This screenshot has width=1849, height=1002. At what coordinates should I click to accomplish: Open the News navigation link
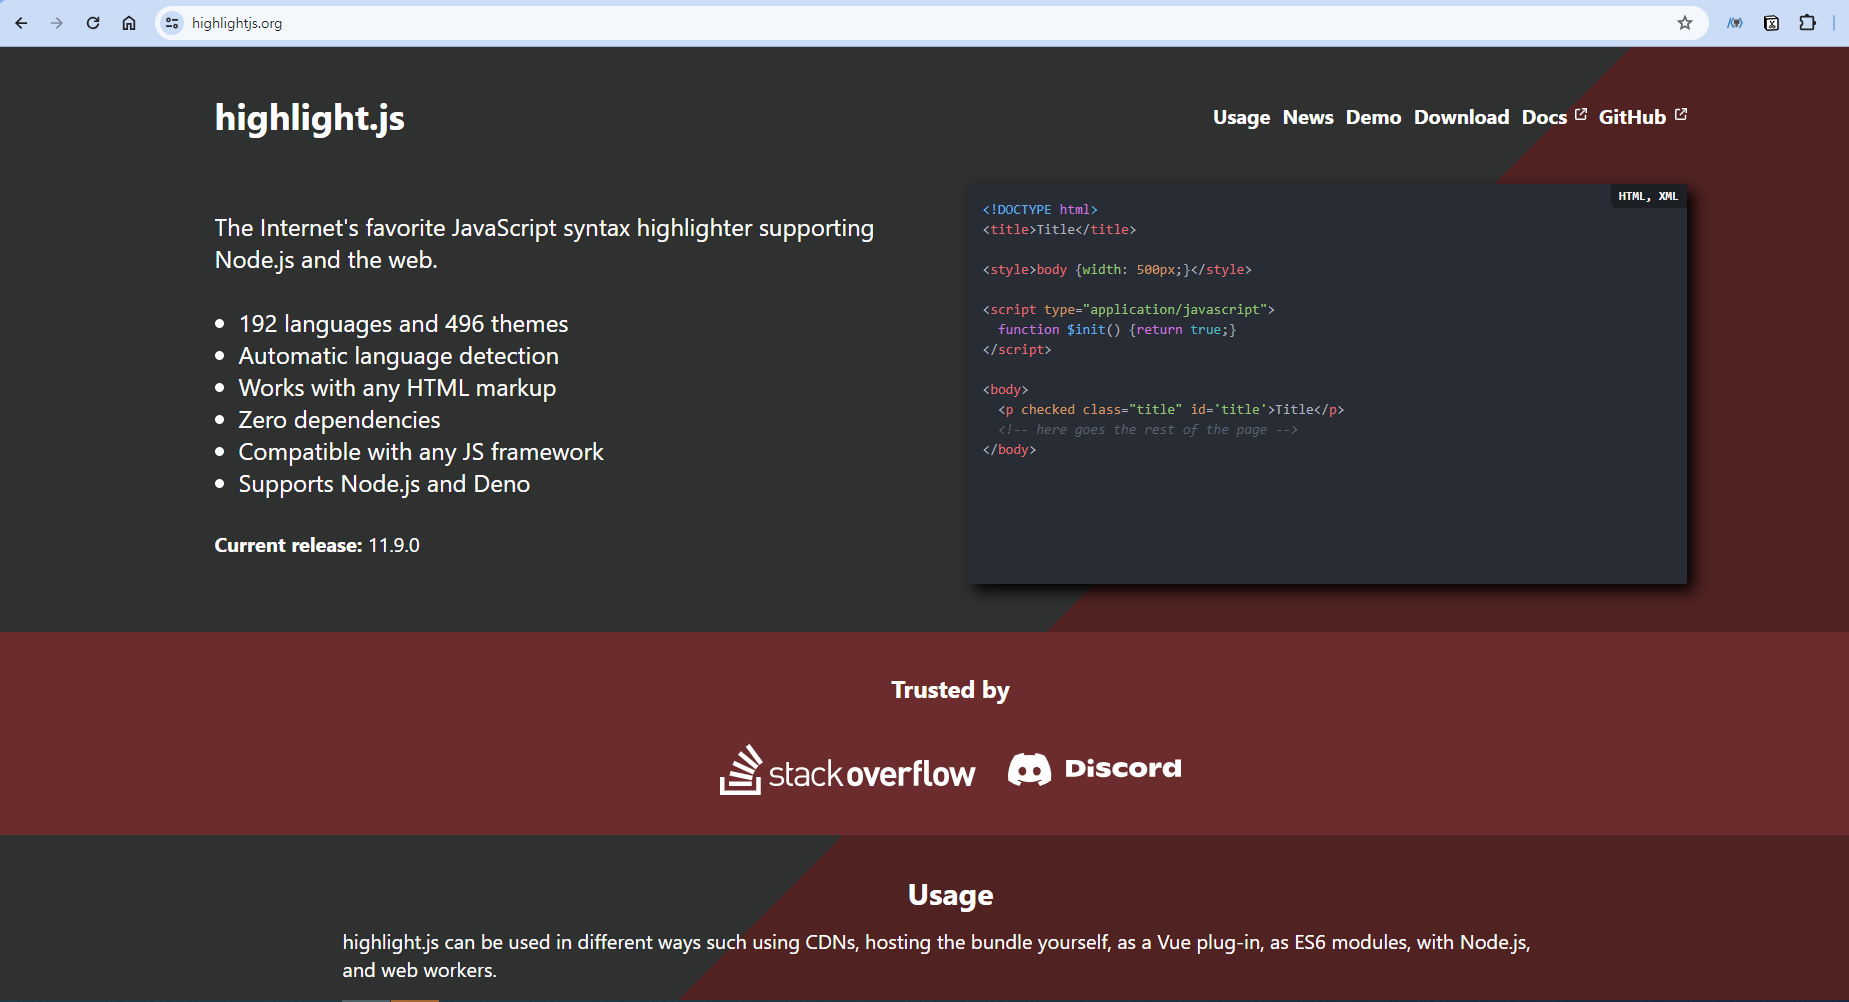1308,117
